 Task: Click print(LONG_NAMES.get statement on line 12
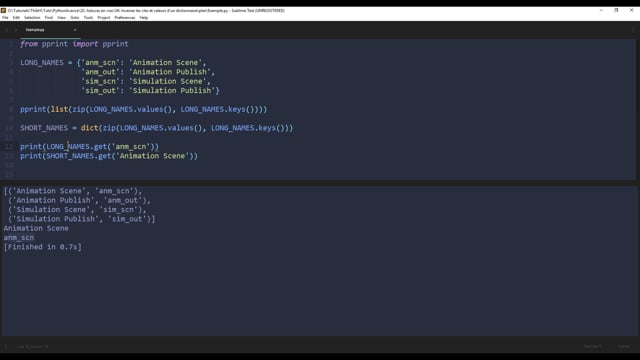point(89,147)
